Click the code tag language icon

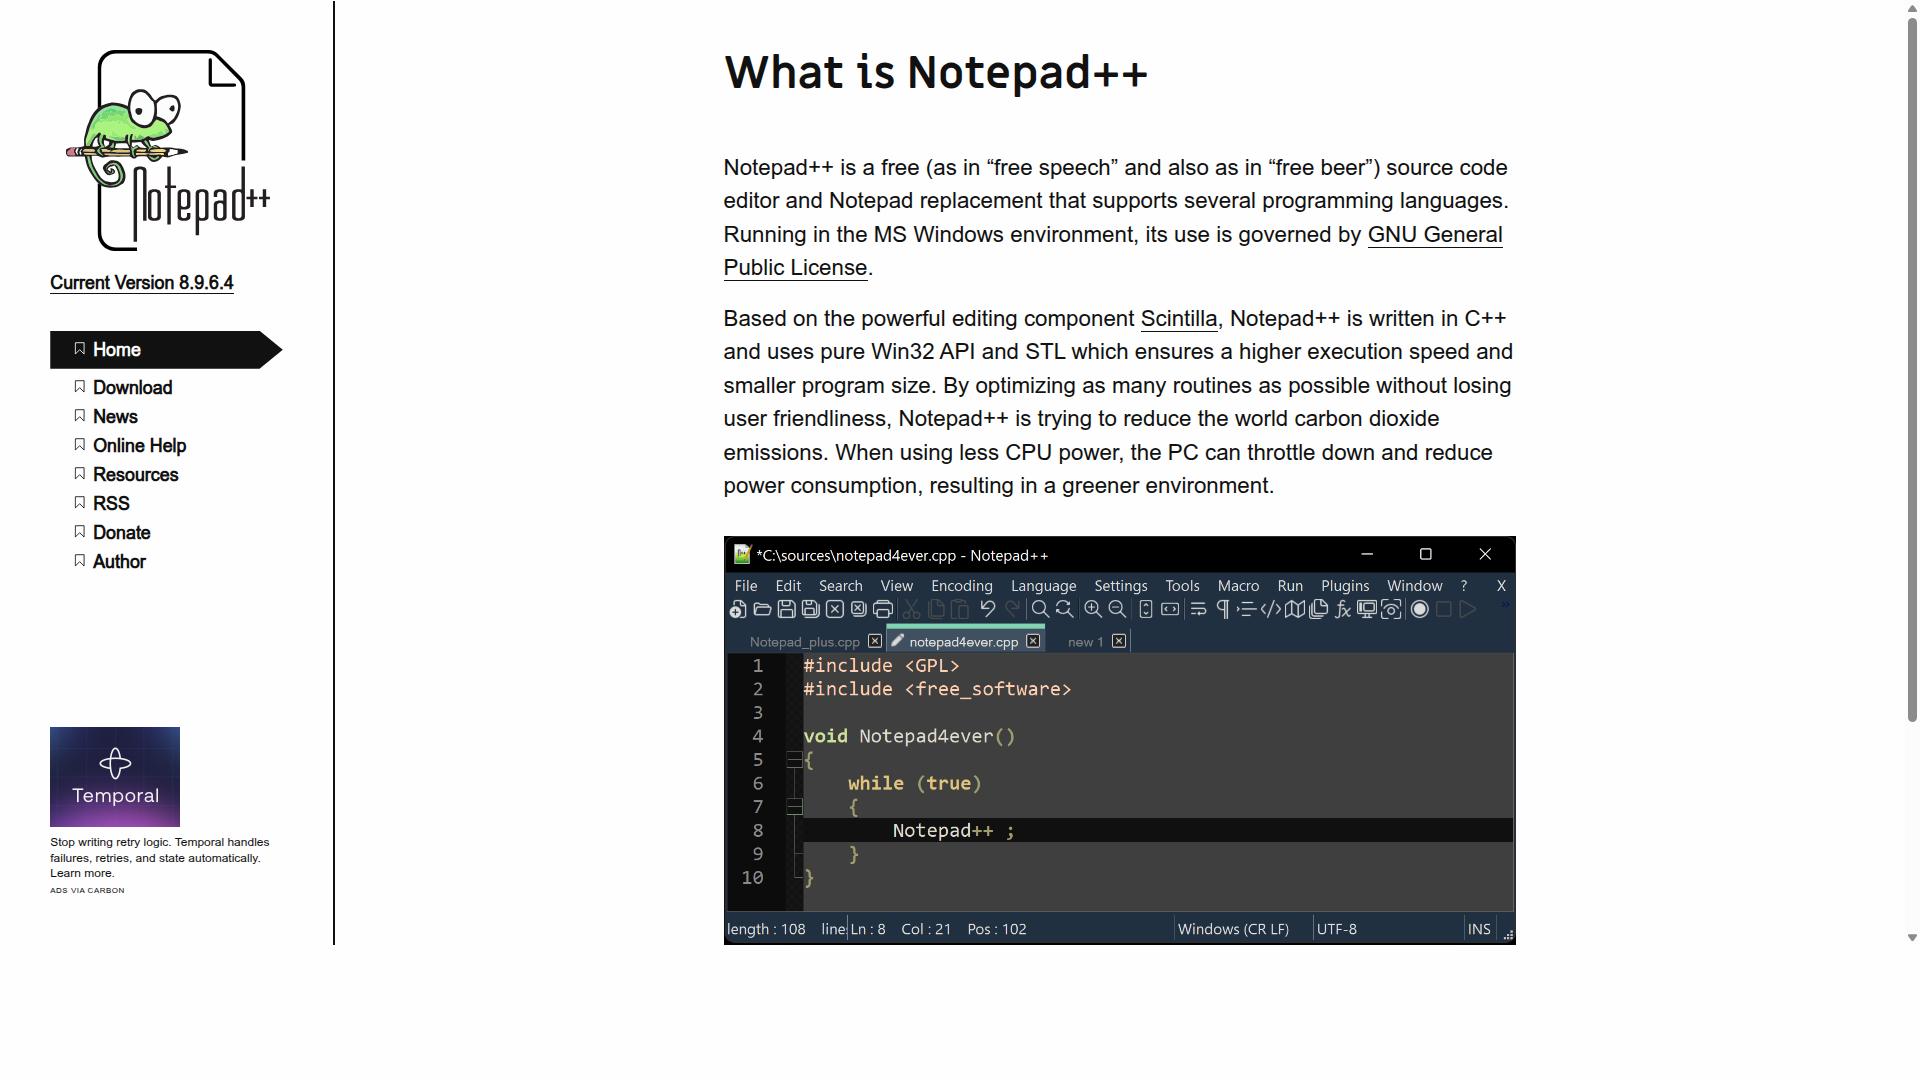tap(1270, 609)
